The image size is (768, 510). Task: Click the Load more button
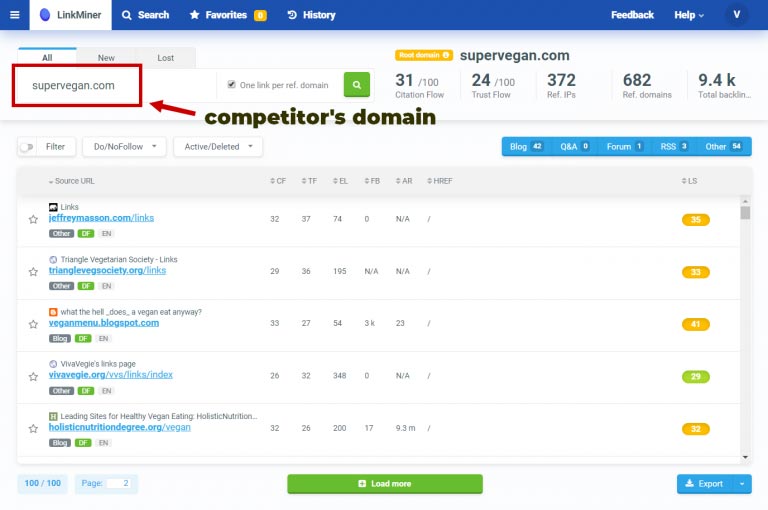click(384, 484)
